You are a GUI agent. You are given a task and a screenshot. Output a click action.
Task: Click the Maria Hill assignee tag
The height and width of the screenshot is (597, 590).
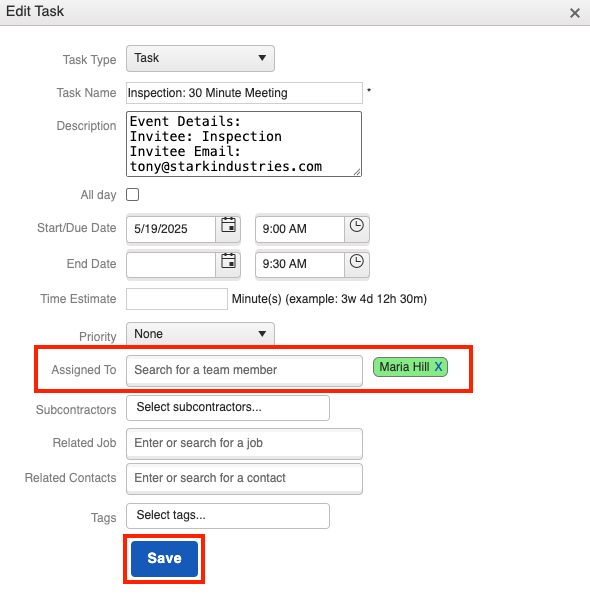(404, 367)
